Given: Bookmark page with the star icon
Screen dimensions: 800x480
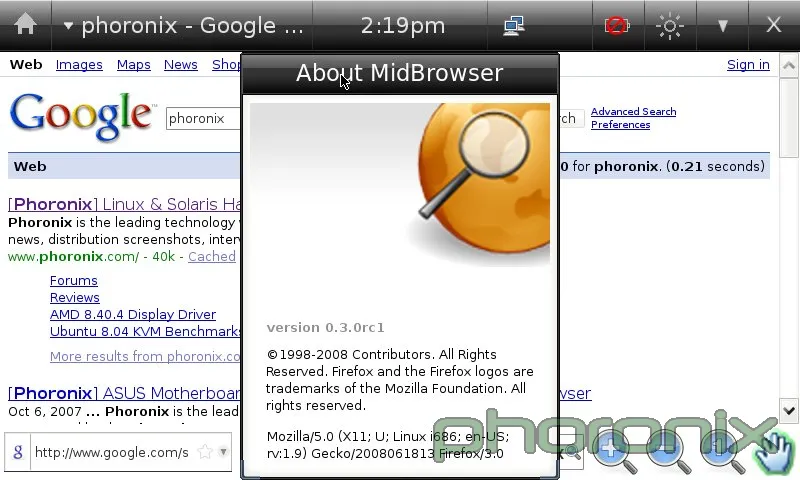Looking at the screenshot, I should point(205,451).
